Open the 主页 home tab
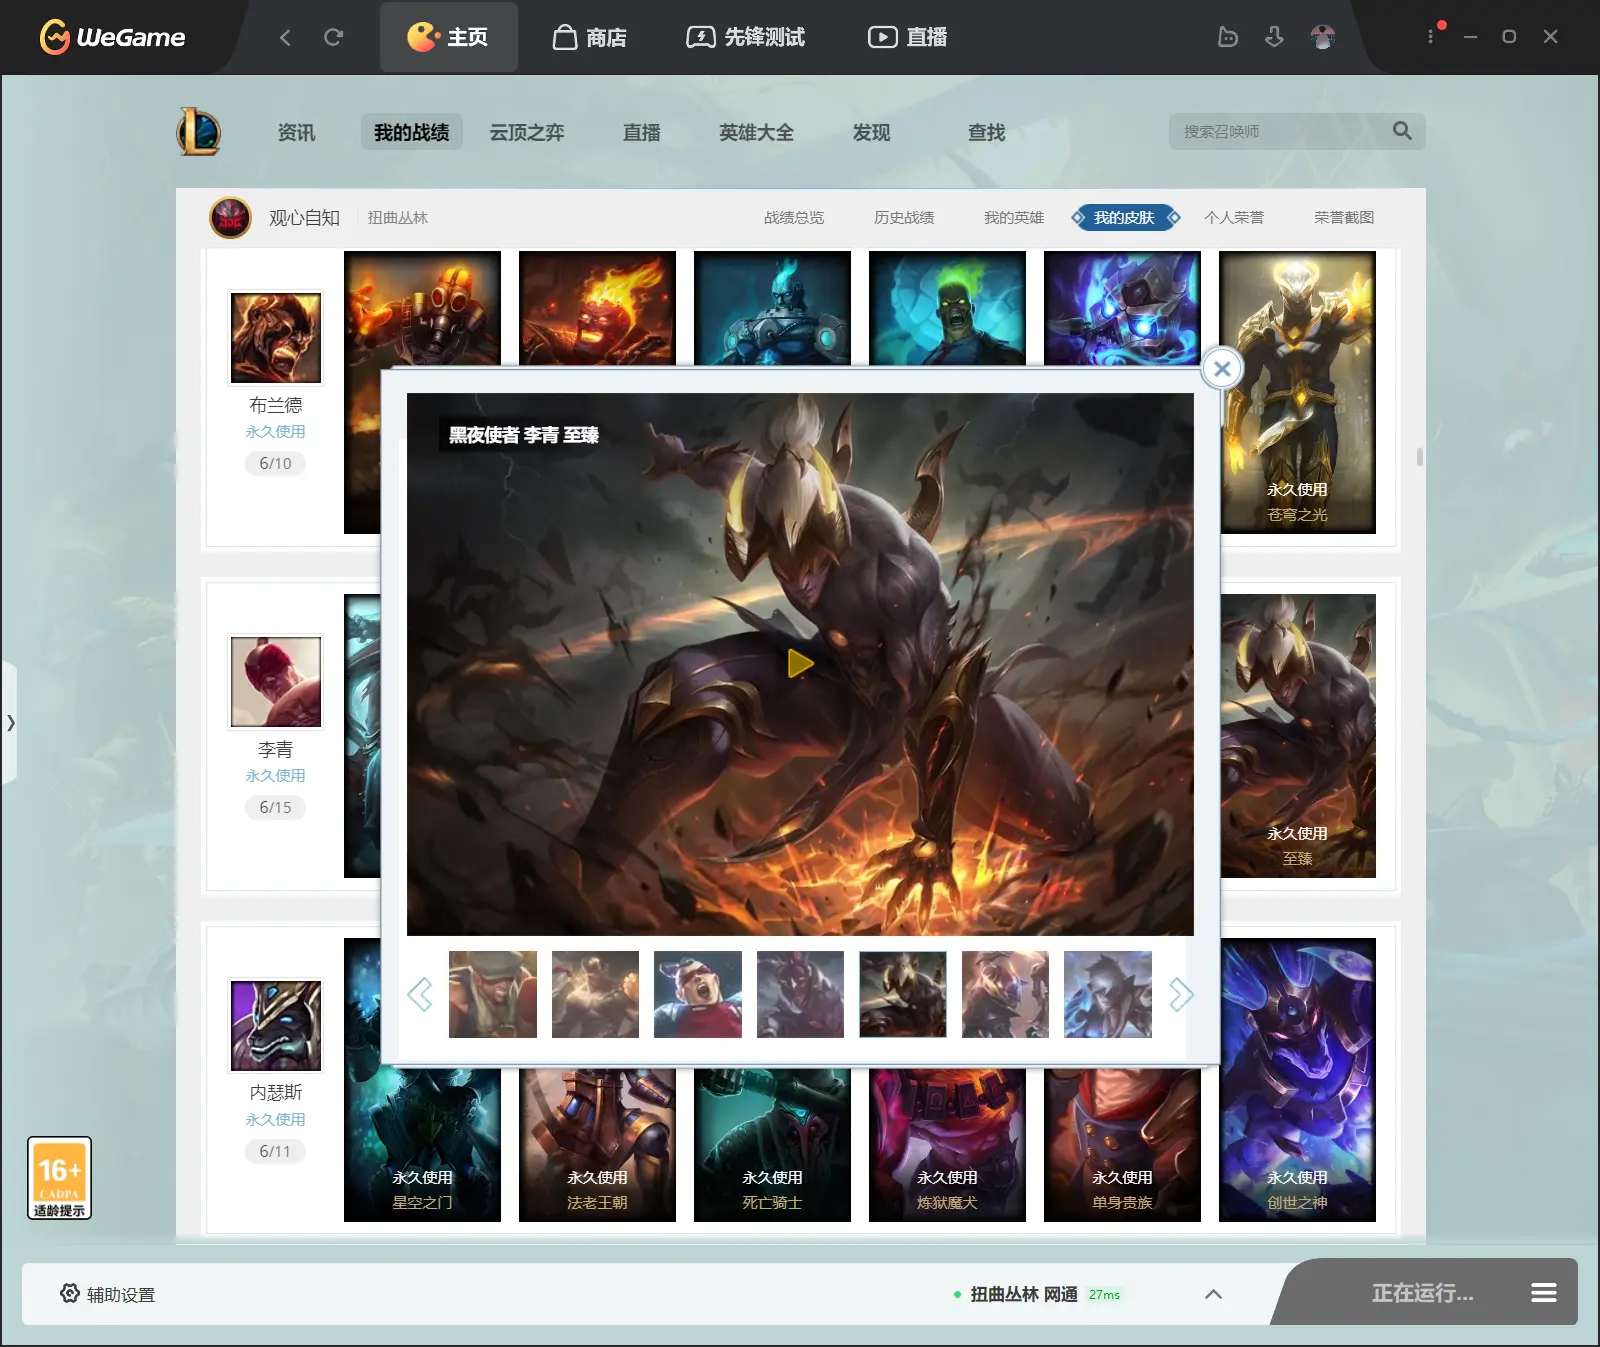1600x1347 pixels. [448, 37]
